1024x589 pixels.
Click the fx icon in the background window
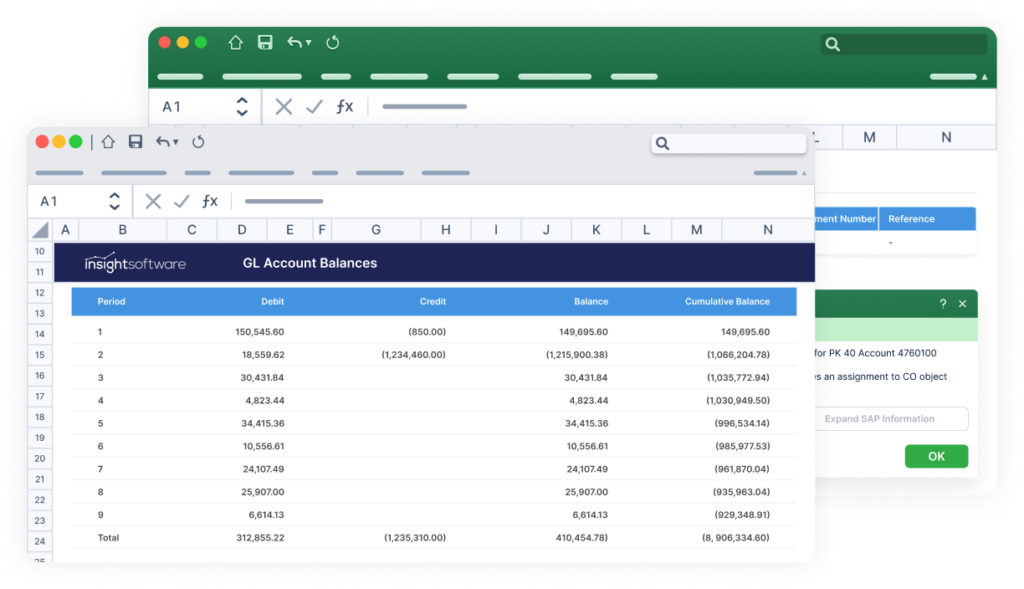(x=343, y=106)
